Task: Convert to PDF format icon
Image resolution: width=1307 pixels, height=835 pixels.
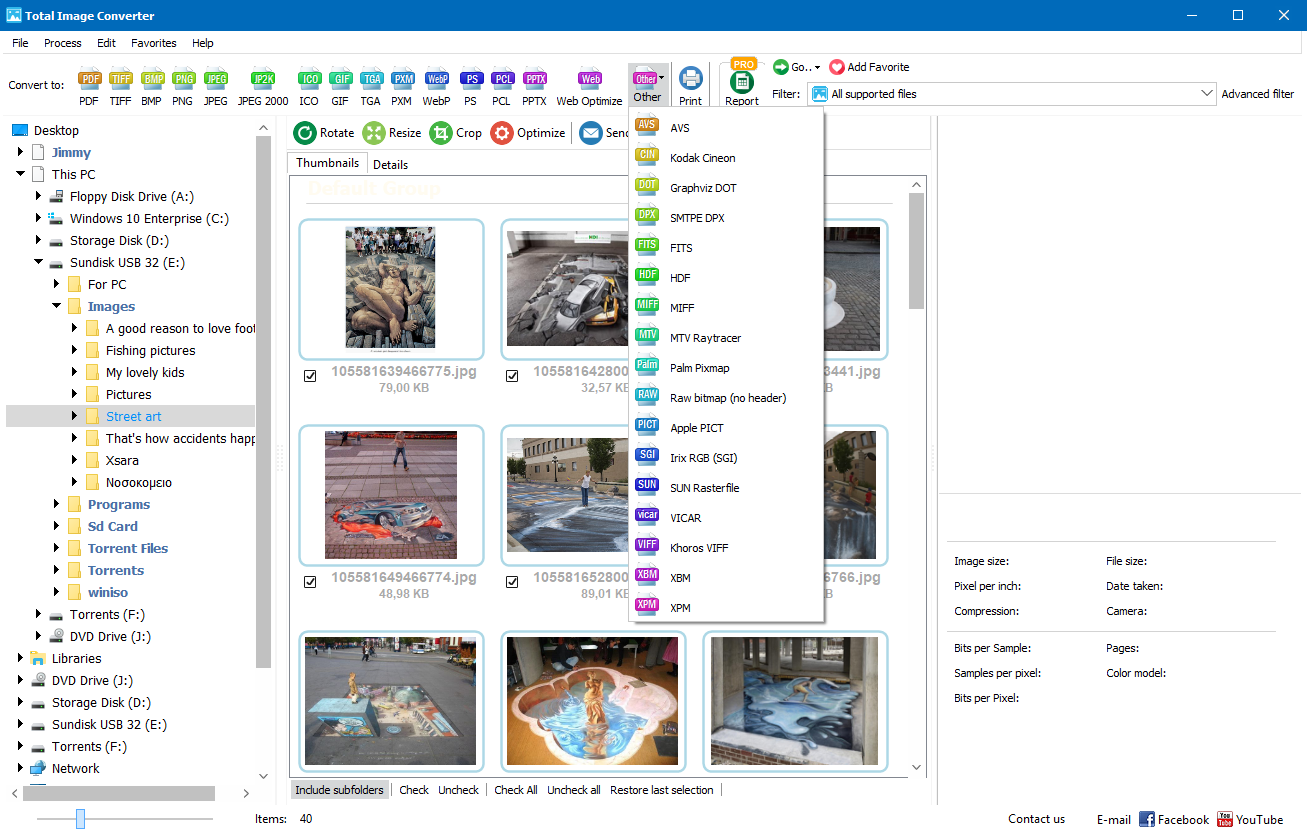Action: click(x=89, y=87)
